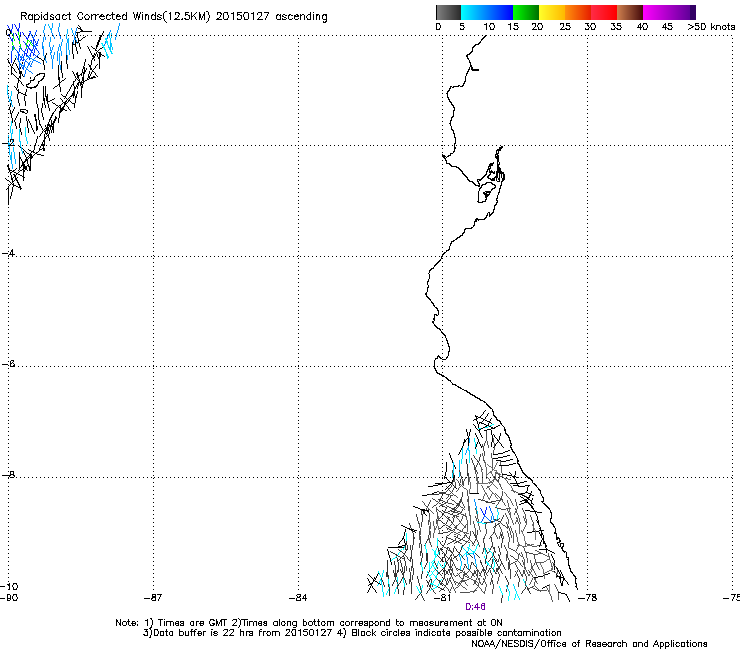Click the green 15–20 knots color segment
This screenshot has width=740, height=650.
(x=526, y=12)
